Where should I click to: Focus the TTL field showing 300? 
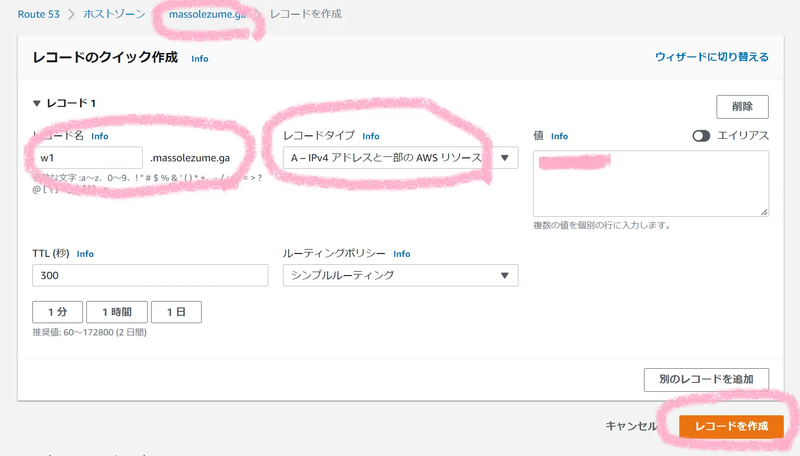pos(150,275)
